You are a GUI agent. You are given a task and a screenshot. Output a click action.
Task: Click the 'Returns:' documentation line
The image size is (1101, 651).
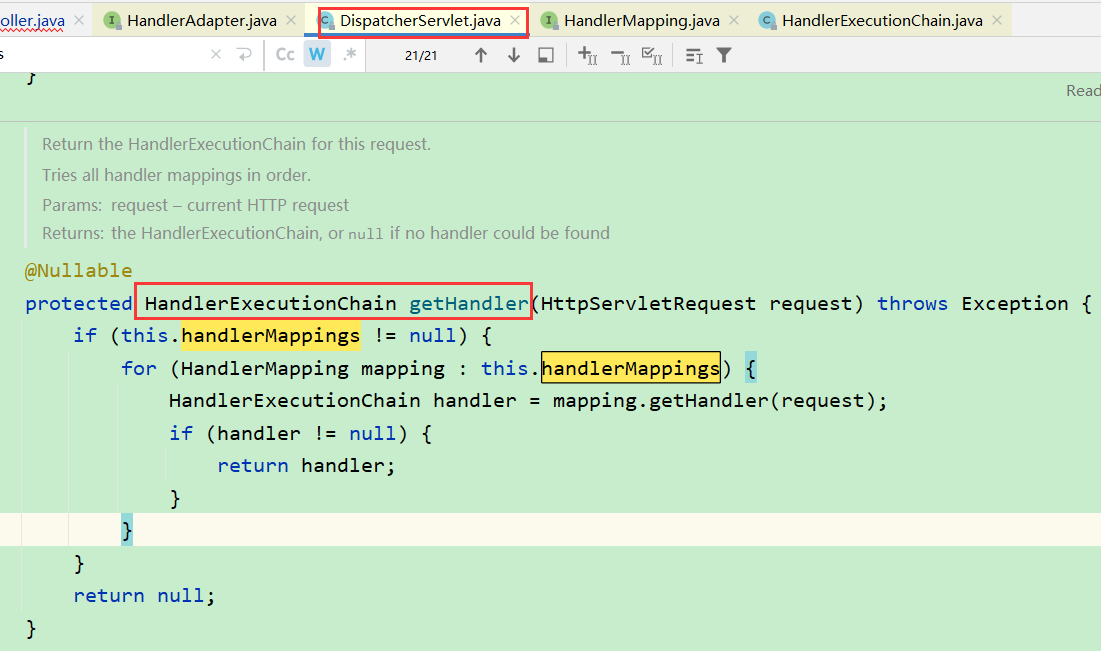point(326,233)
